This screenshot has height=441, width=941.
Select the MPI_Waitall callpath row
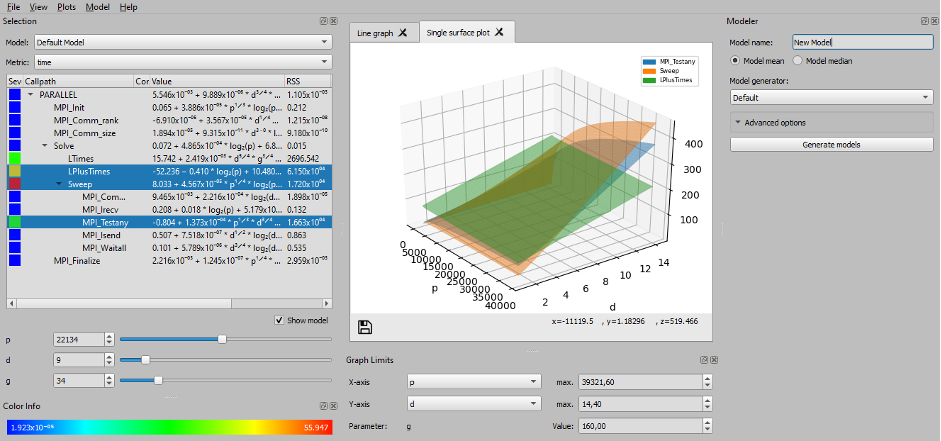point(169,248)
